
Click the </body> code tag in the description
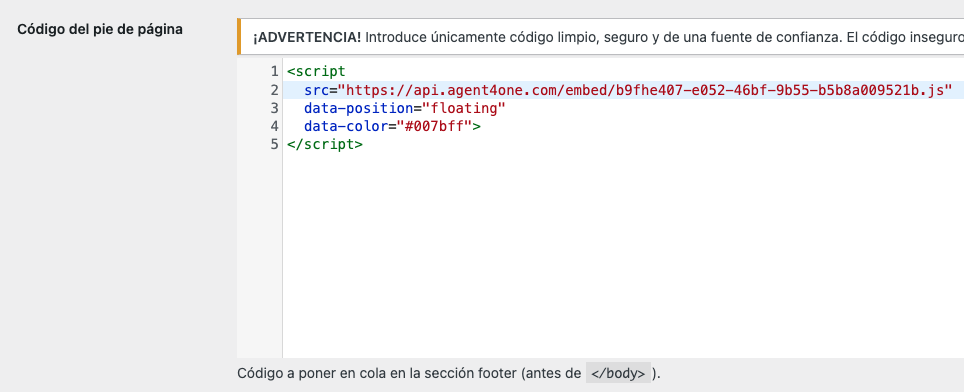(618, 373)
